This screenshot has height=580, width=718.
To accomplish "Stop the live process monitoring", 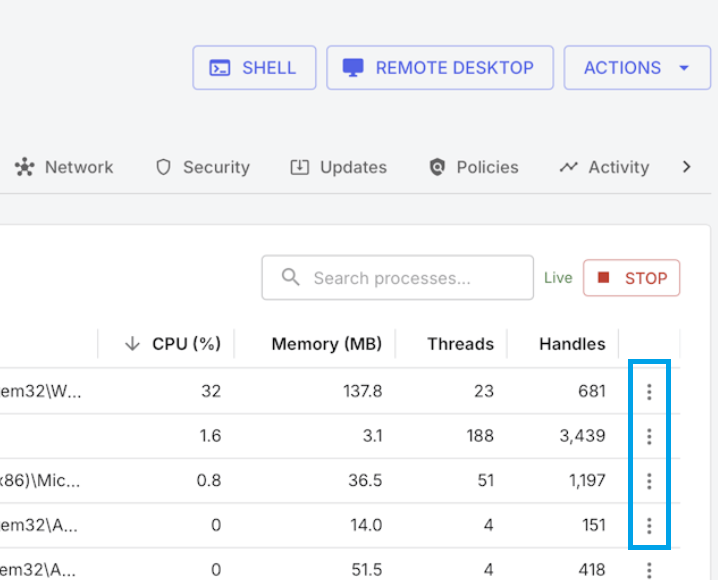I will point(631,278).
